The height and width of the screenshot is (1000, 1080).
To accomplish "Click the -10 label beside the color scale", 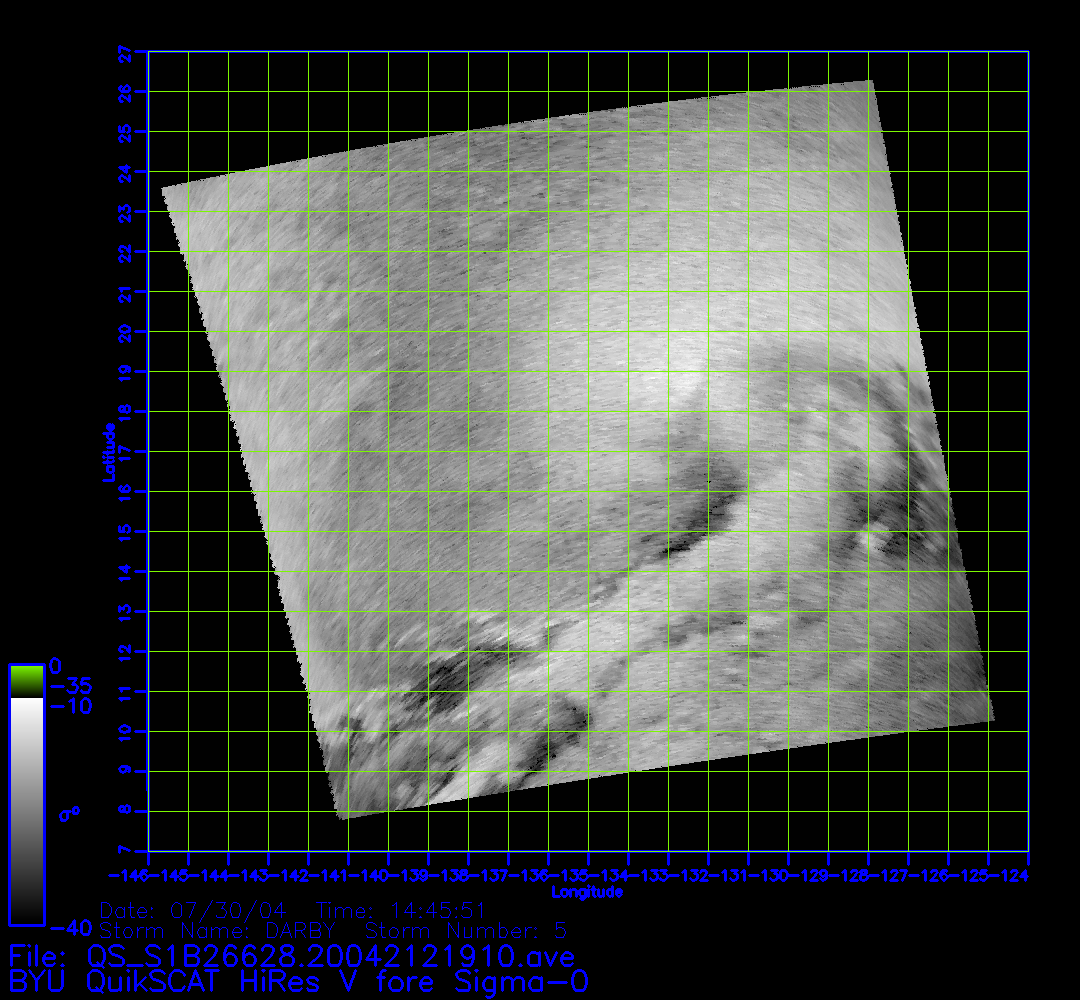I will coord(70,706).
